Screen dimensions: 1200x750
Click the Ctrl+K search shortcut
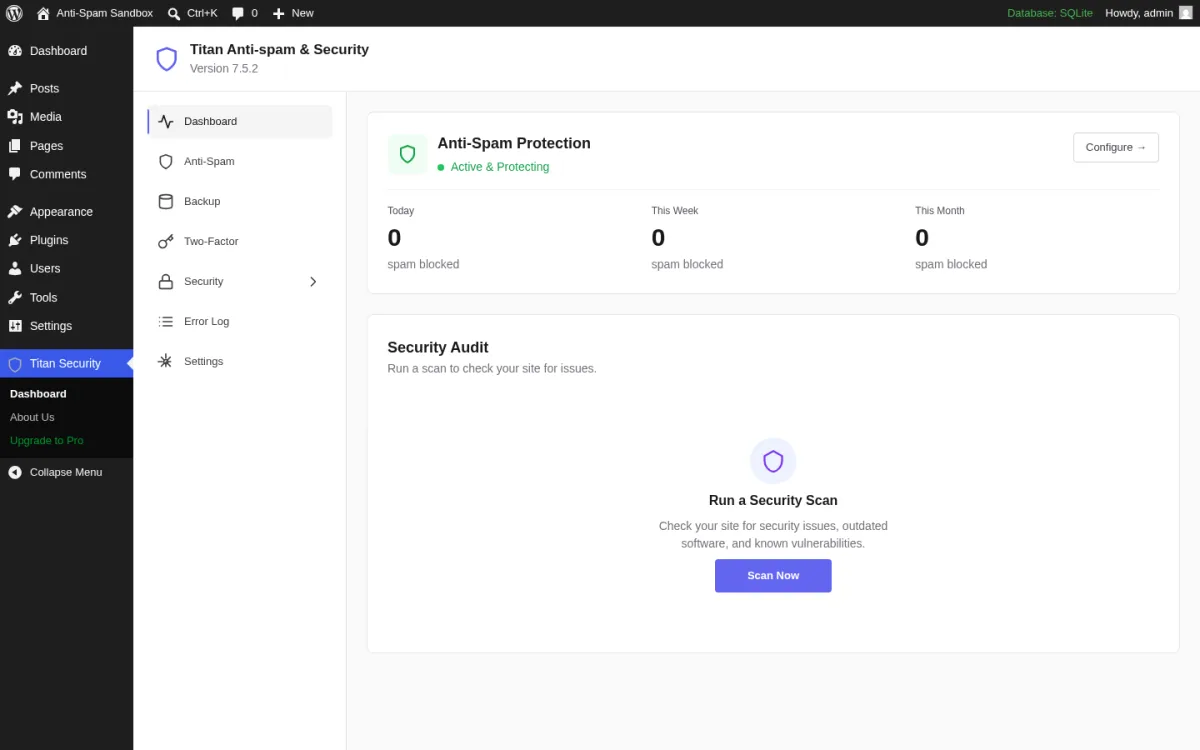[x=202, y=13]
